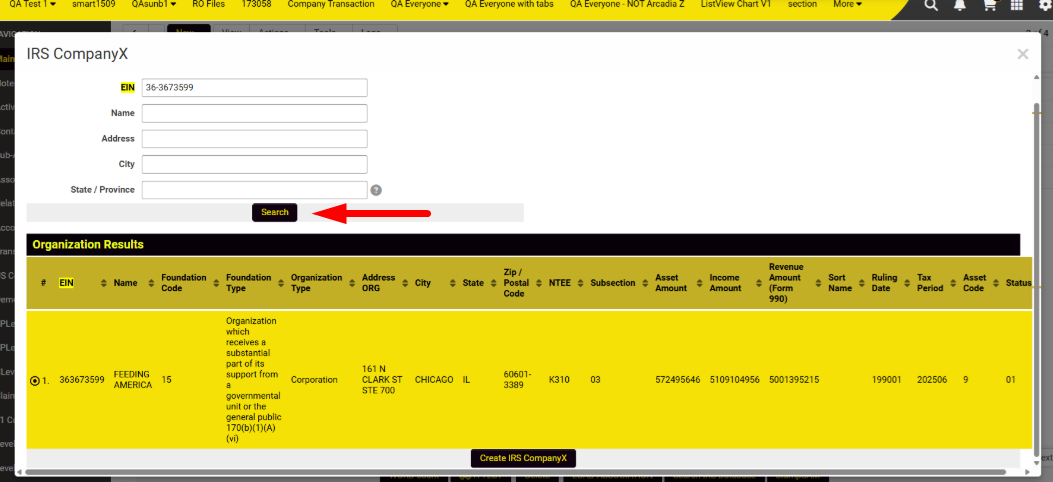Open the notifications bell
Viewport: 1053px width, 482px height.
point(960,5)
